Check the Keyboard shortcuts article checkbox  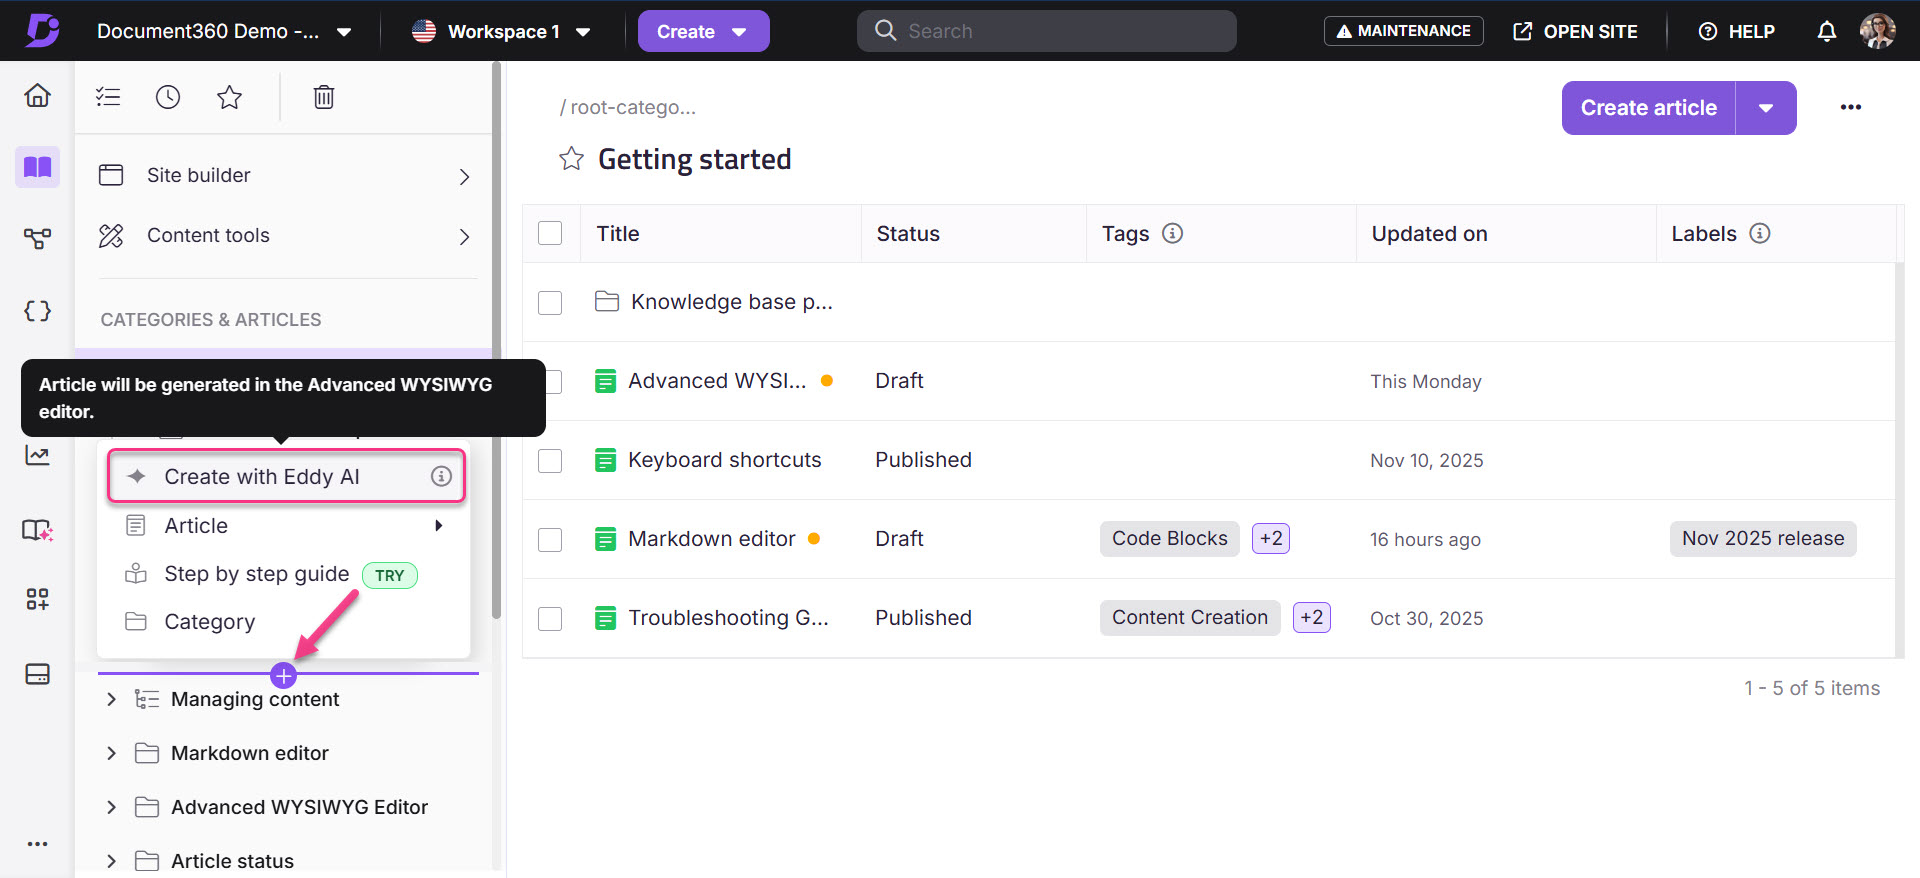550,460
